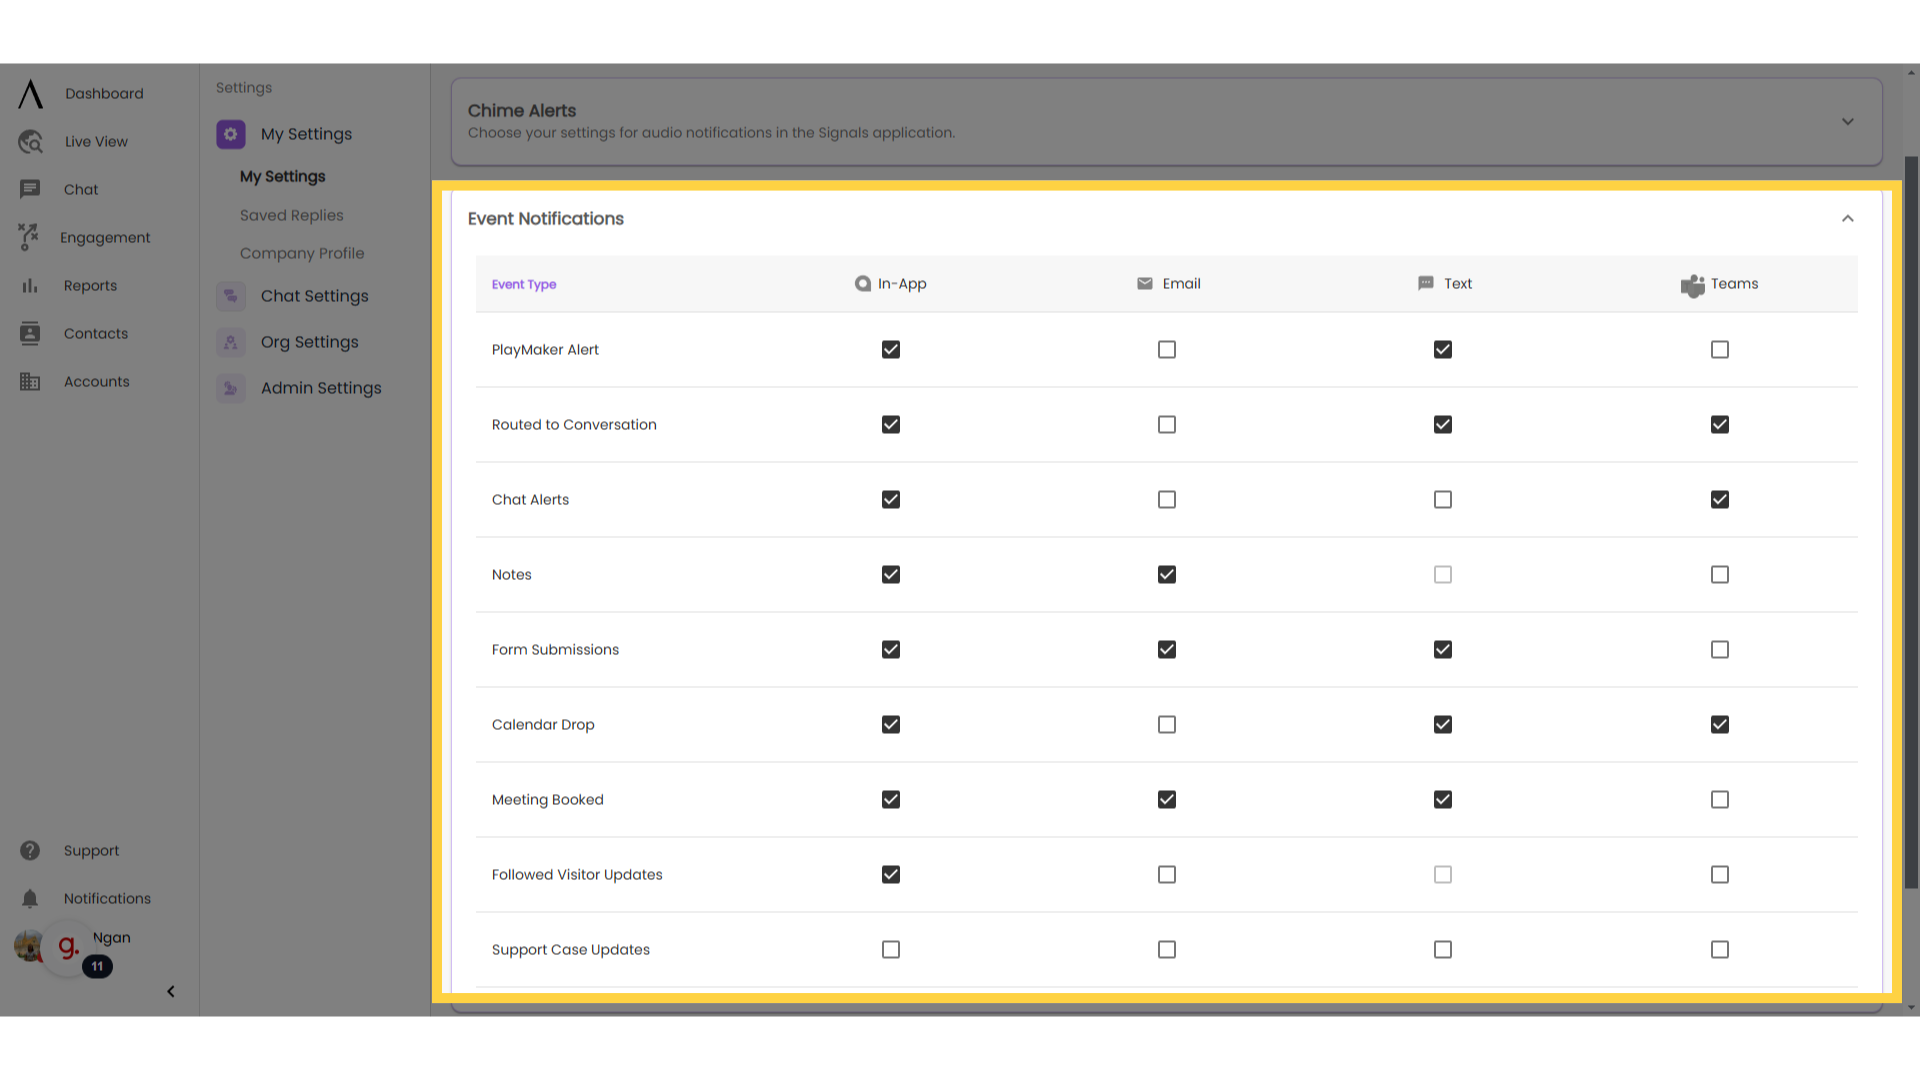Enable Text notification for Chat Alerts
The width and height of the screenshot is (1920, 1080).
1443,498
